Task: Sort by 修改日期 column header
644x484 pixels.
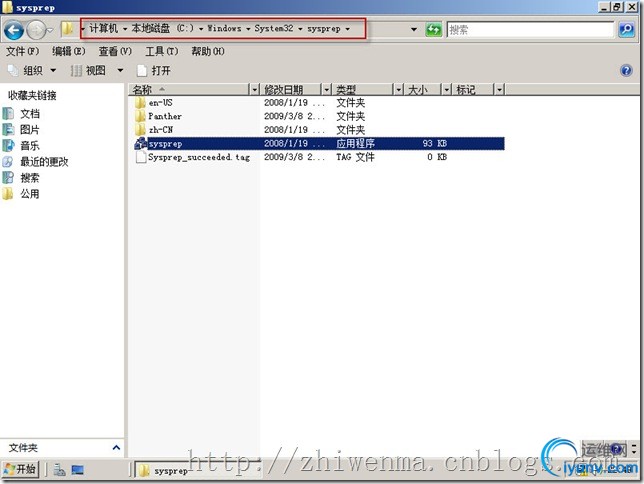Action: coord(290,89)
